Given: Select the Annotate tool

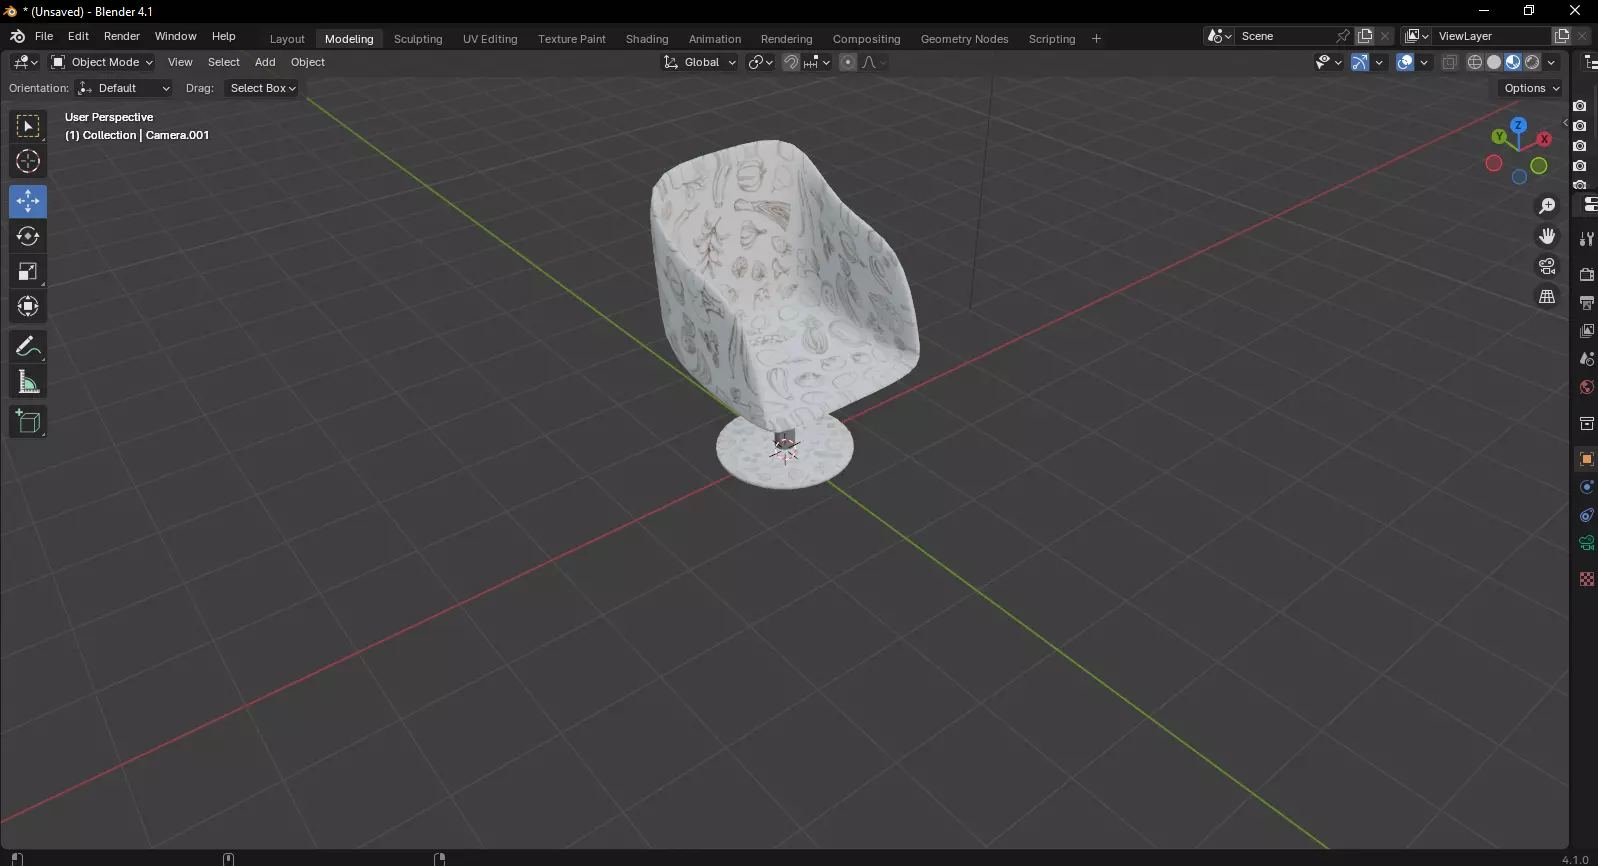Looking at the screenshot, I should (x=28, y=347).
